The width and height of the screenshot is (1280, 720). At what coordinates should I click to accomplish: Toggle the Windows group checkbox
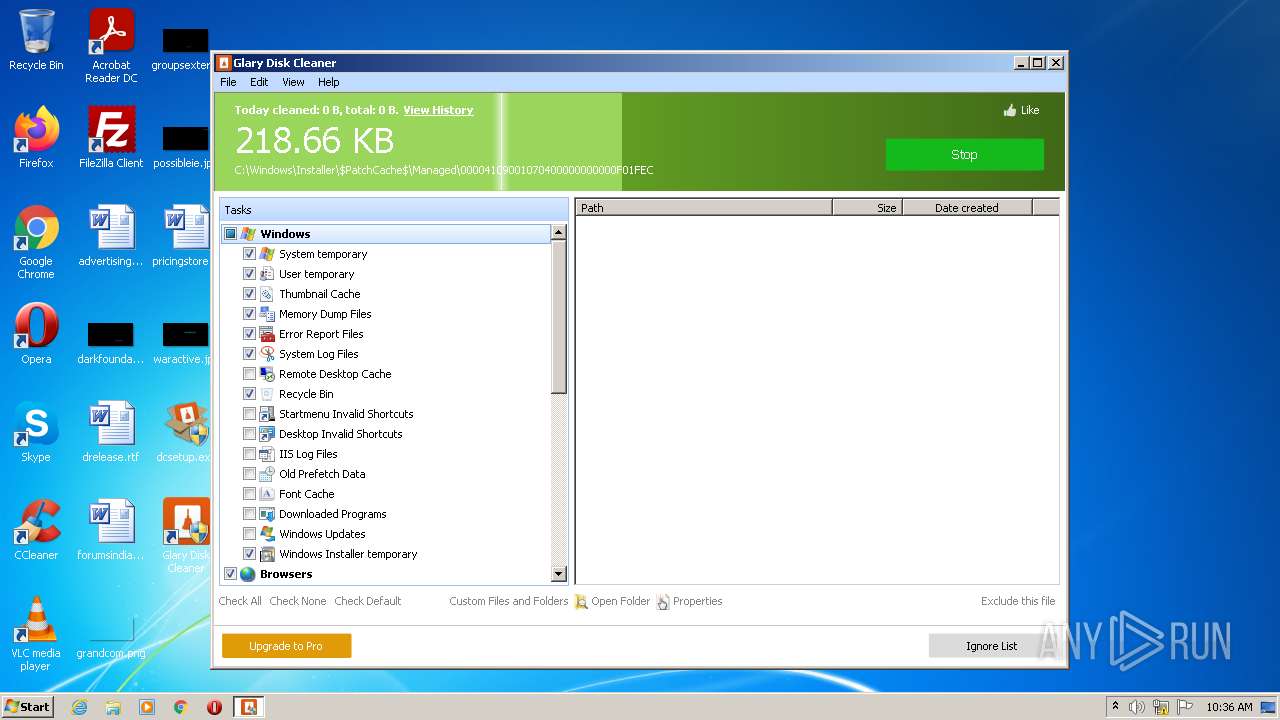231,234
